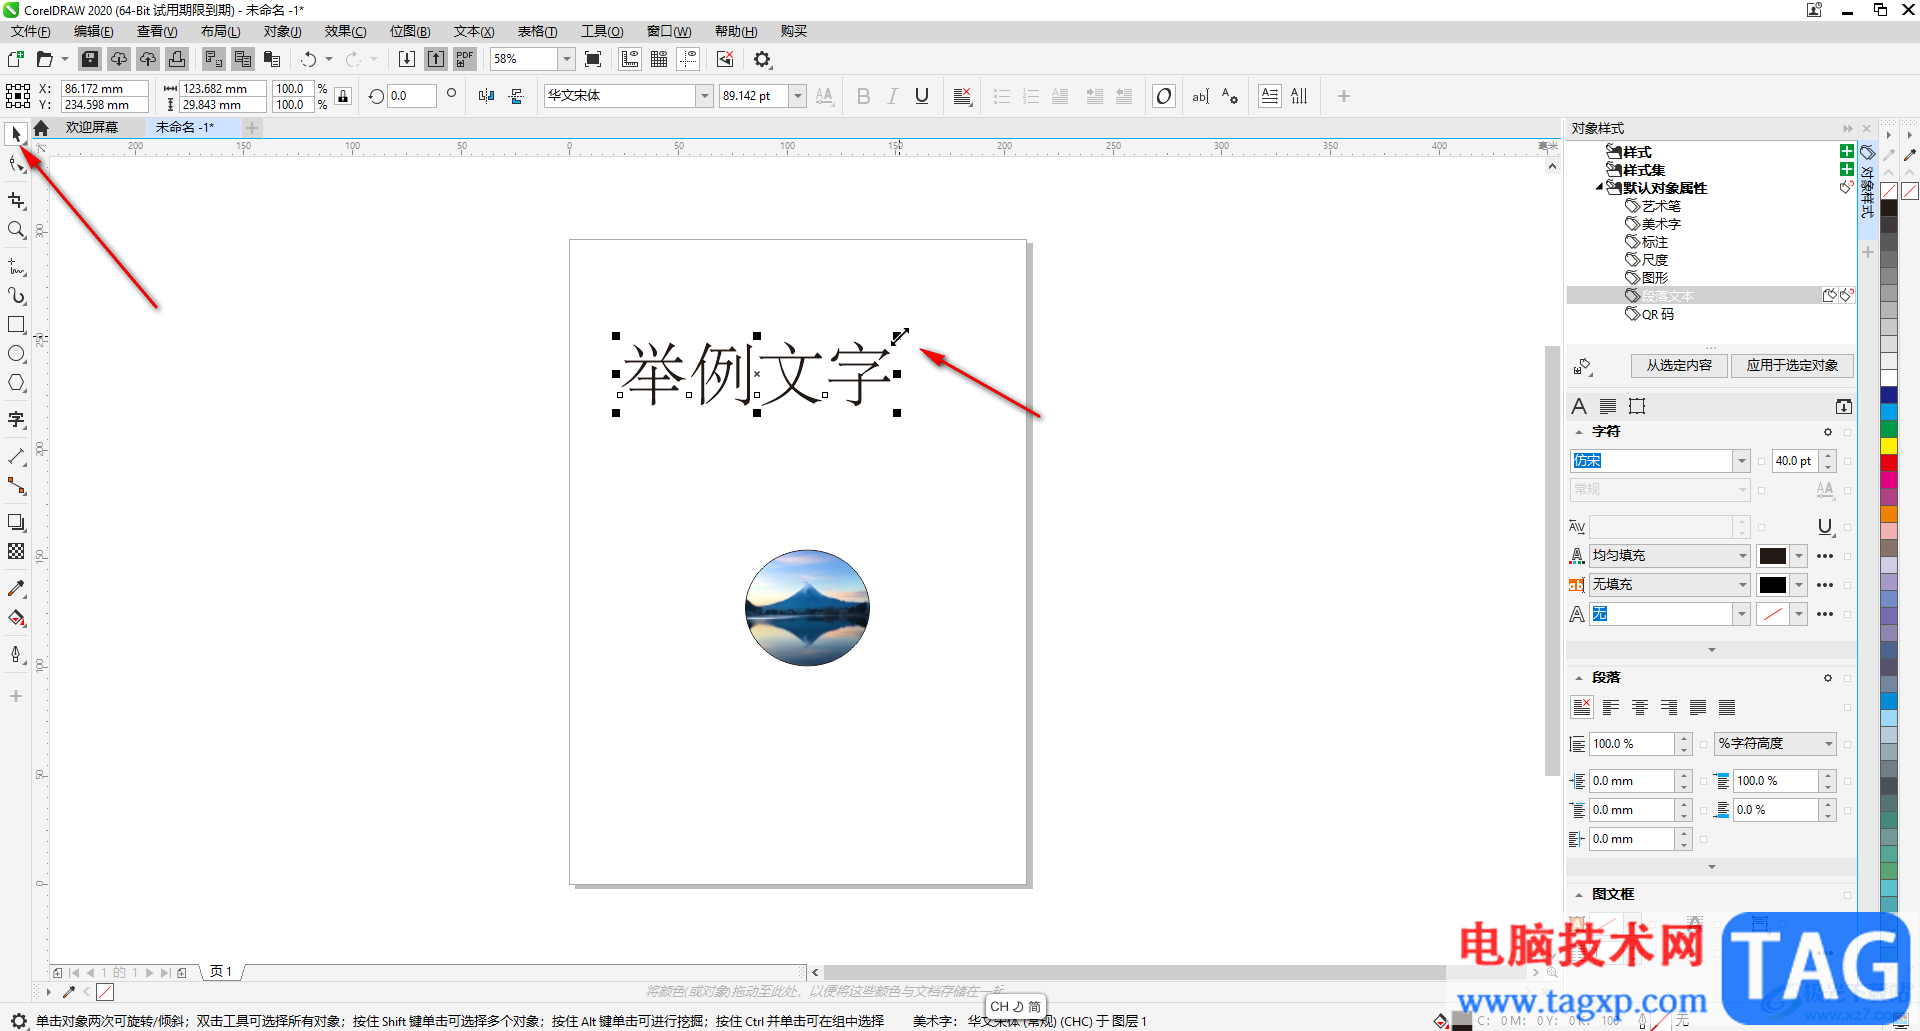
Task: Add new style set with 样式集 plus
Action: coord(1847,169)
